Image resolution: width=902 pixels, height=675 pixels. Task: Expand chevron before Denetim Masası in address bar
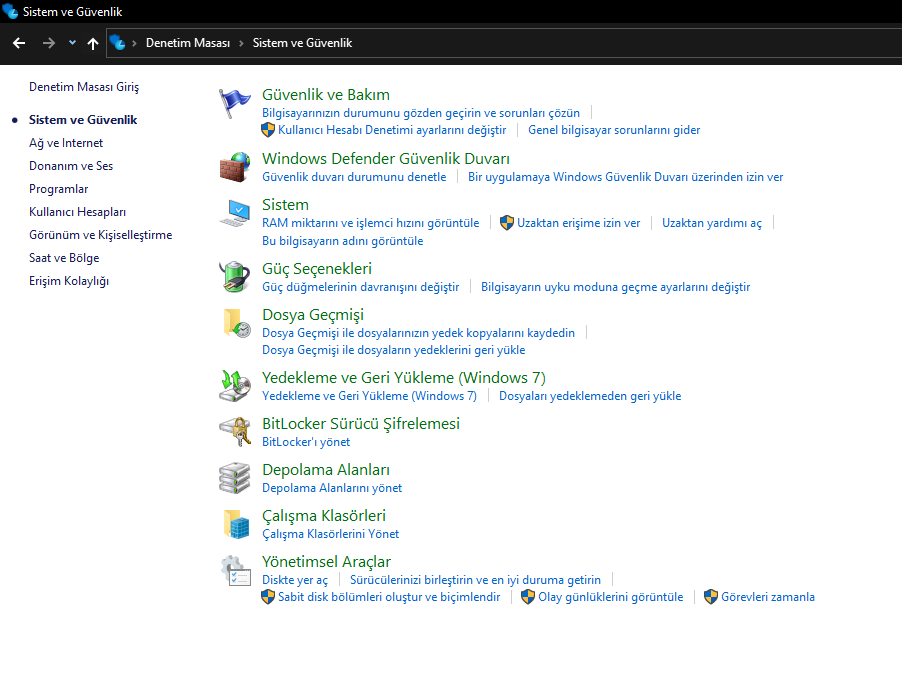[134, 43]
